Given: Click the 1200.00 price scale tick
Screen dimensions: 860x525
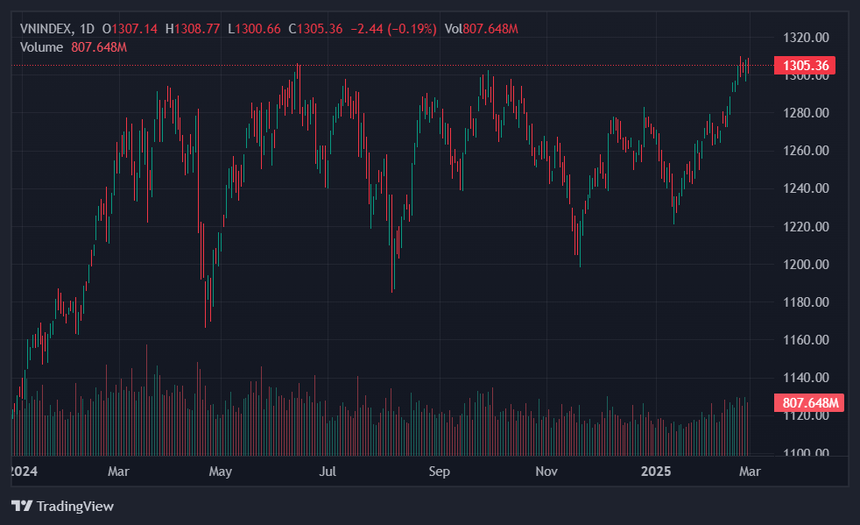Looking at the screenshot, I should coord(806,264).
